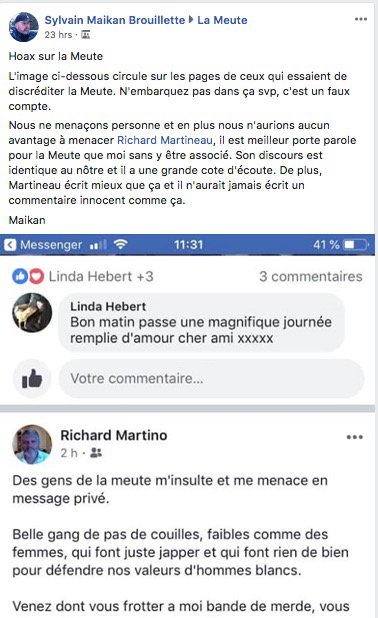Click the group privacy icon beside 23 hrs
The width and height of the screenshot is (378, 618).
pos(86,35)
